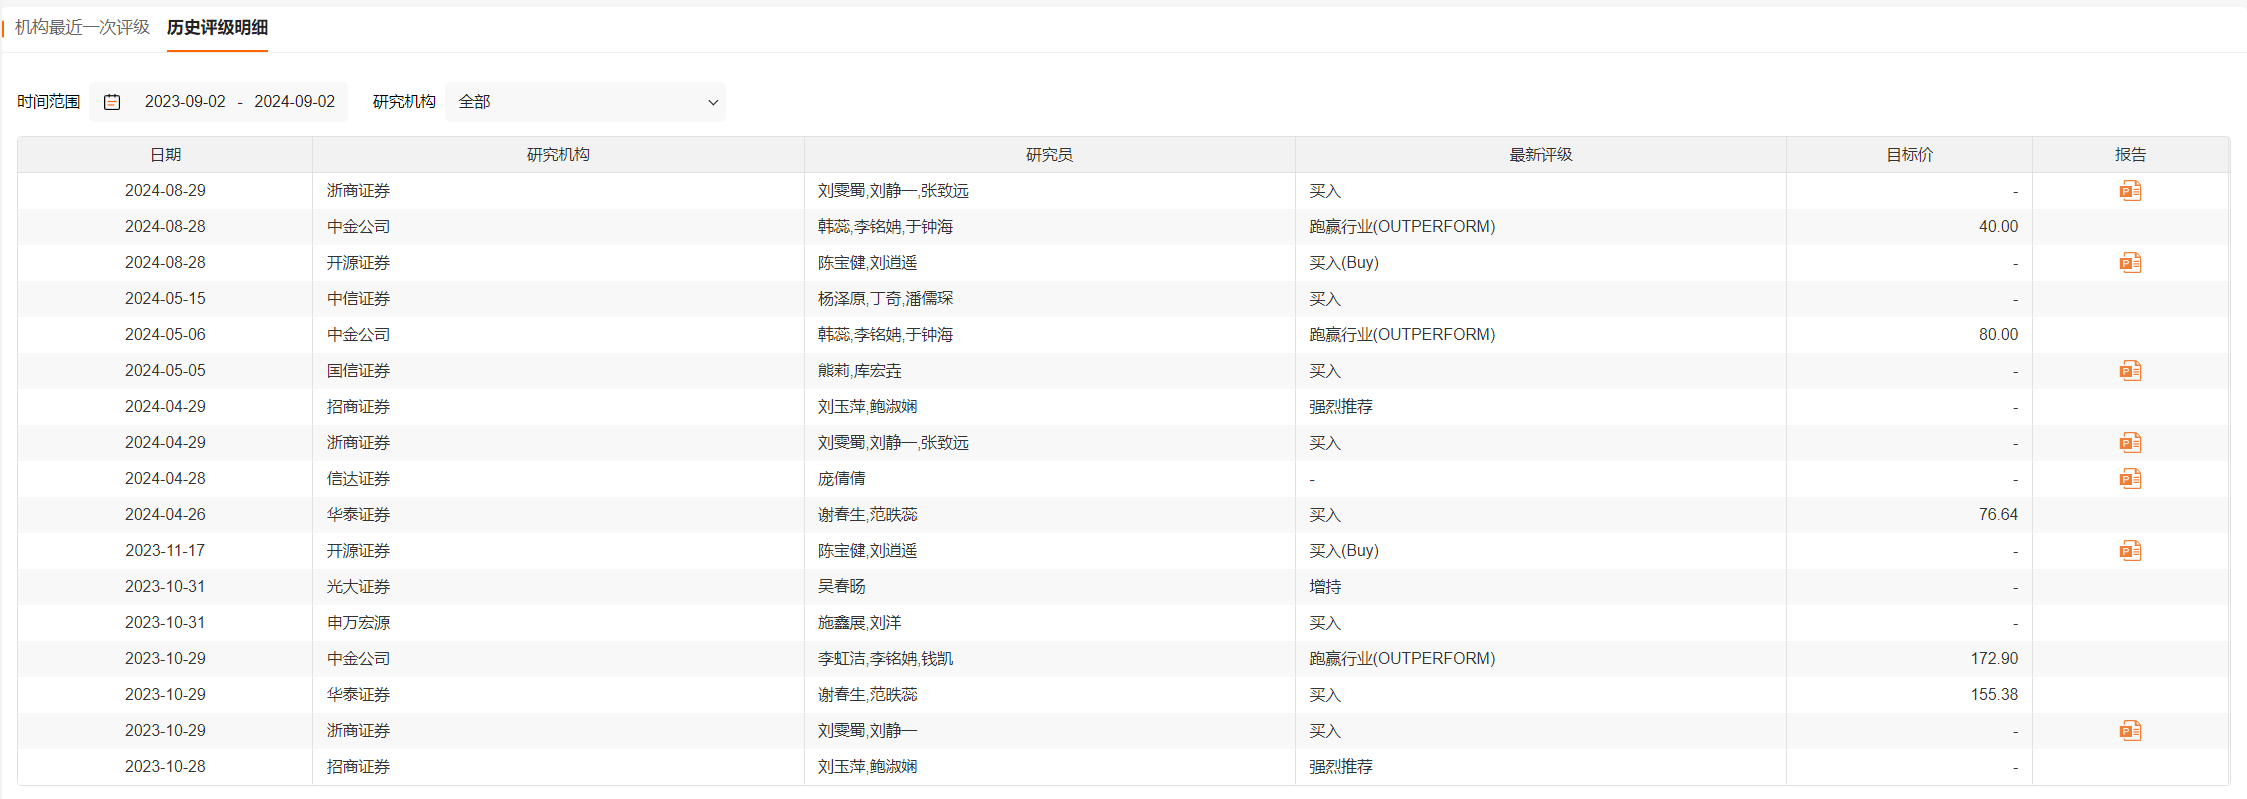The height and width of the screenshot is (799, 2247).
Task: Click the 报告 column header
Action: pos(2130,155)
